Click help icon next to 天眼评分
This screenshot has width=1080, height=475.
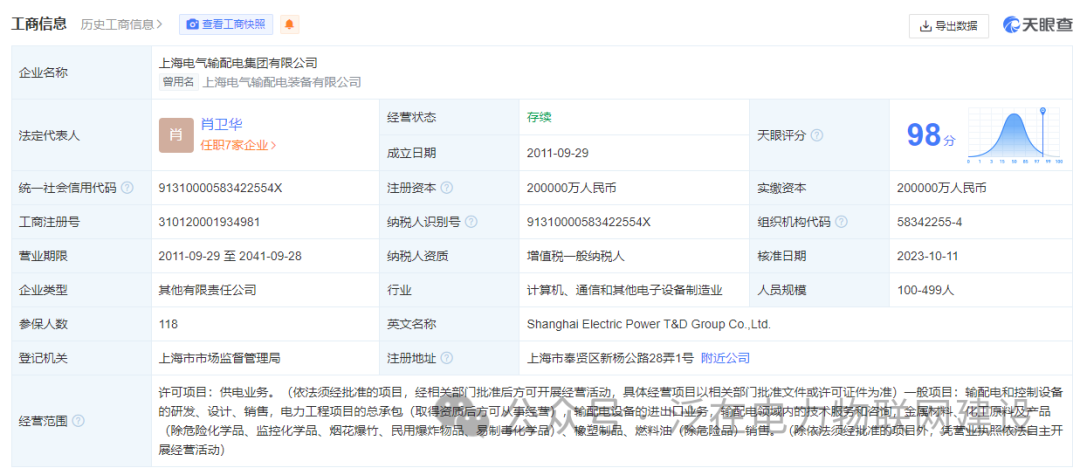817,136
